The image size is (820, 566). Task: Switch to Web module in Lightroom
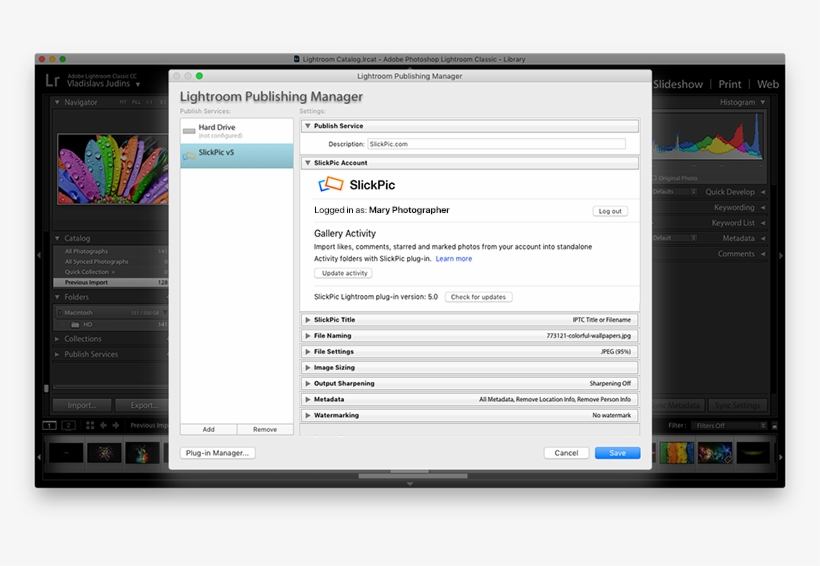click(768, 84)
